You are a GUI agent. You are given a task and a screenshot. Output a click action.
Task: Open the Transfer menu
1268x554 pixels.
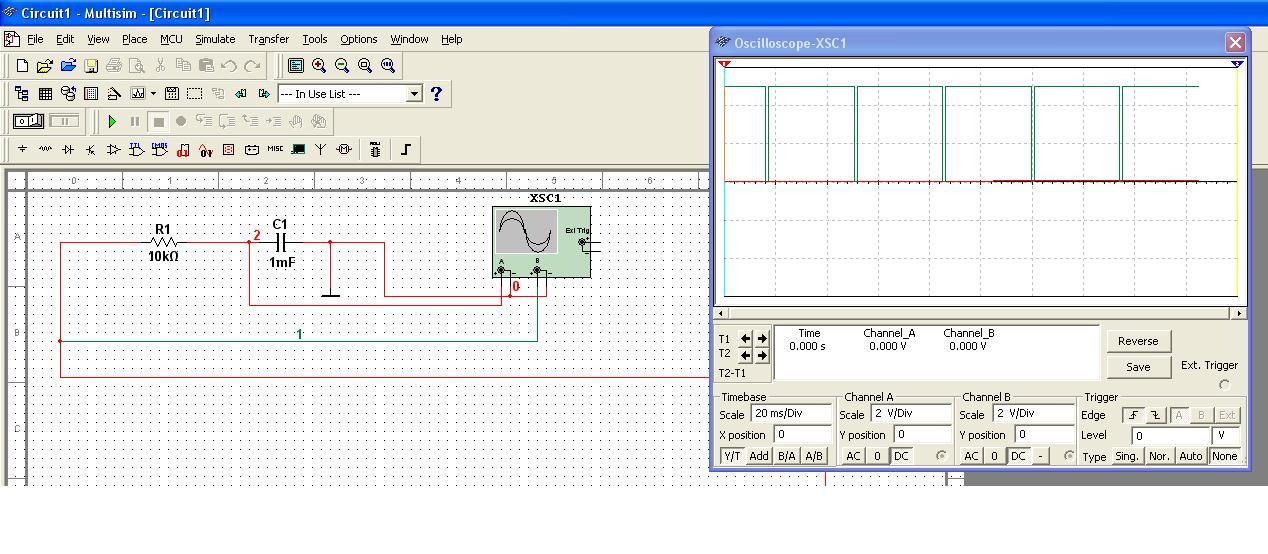pos(268,39)
